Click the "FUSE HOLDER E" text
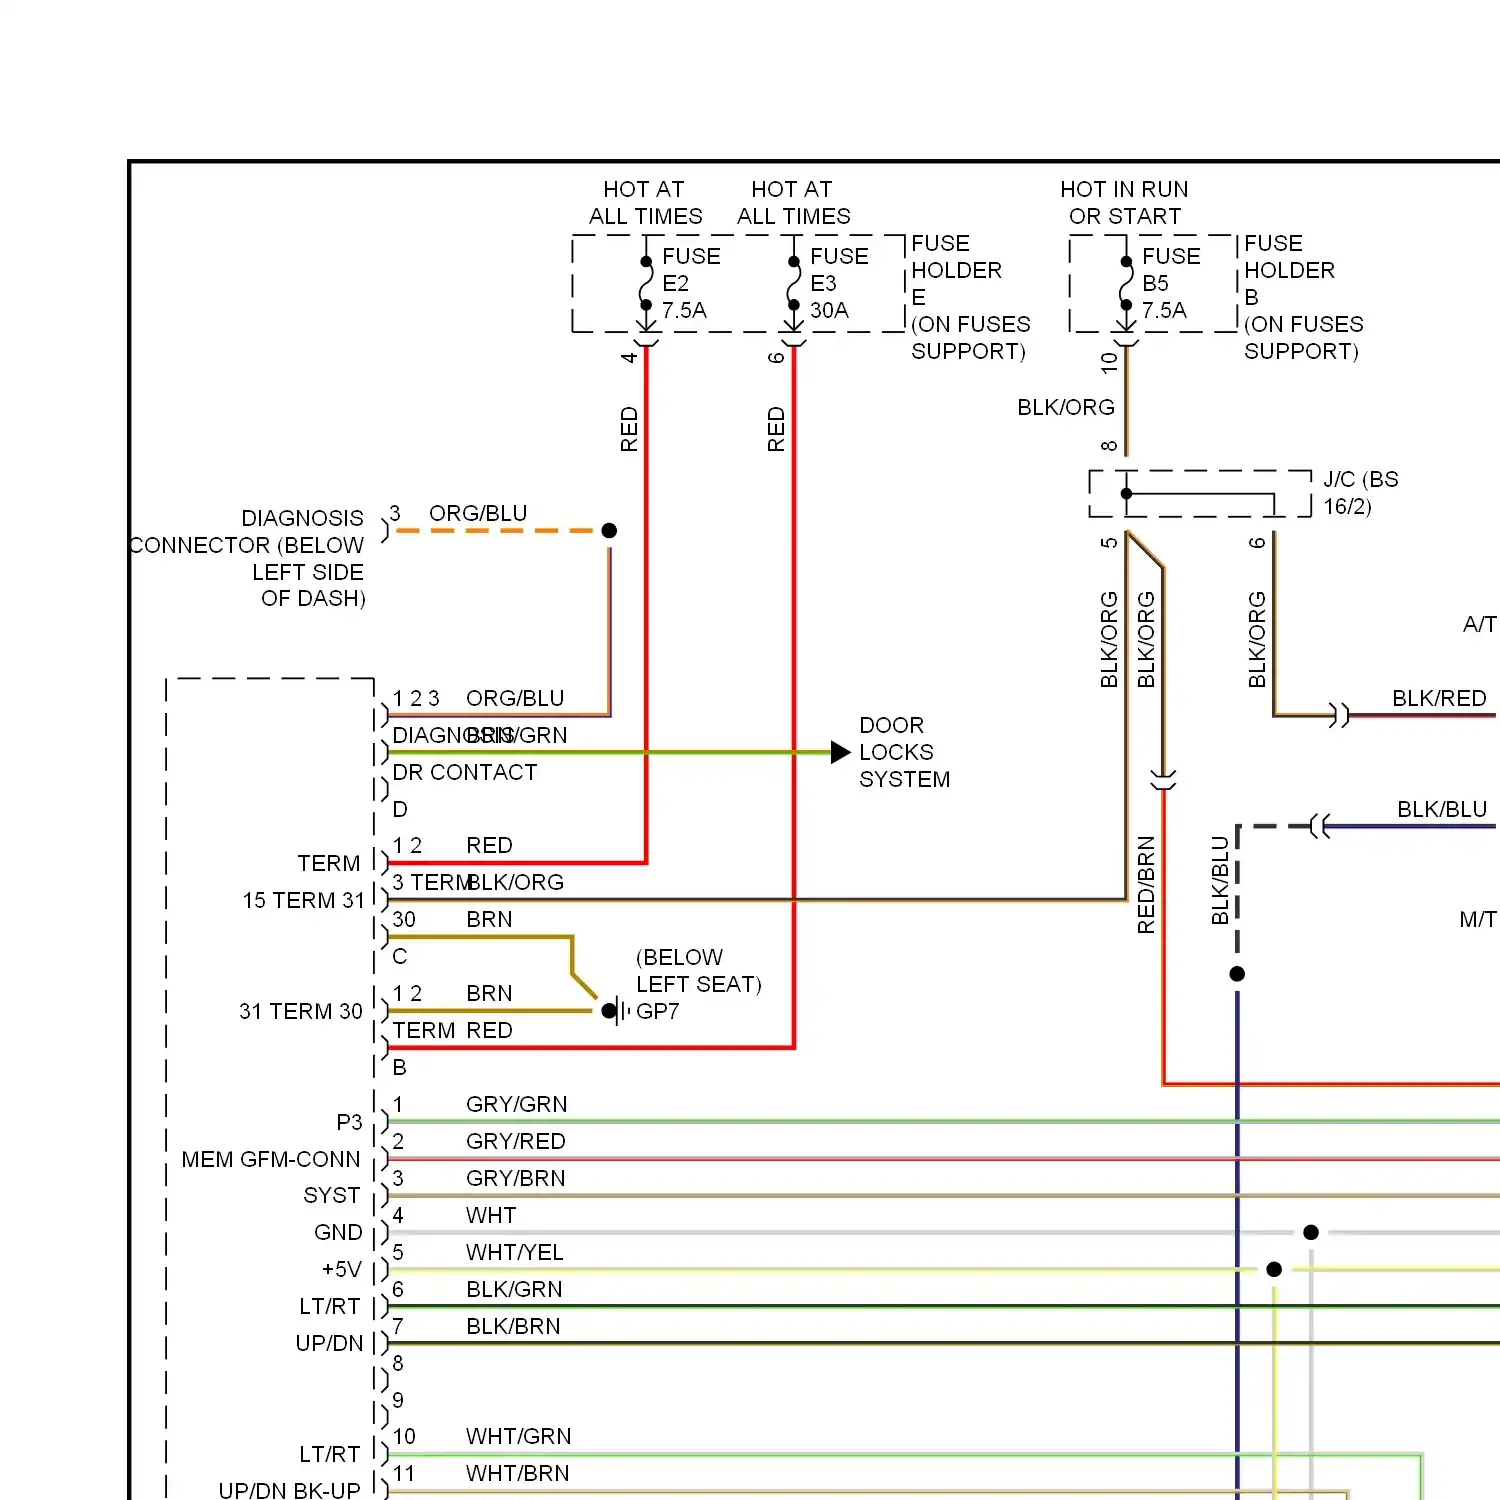 point(956,270)
